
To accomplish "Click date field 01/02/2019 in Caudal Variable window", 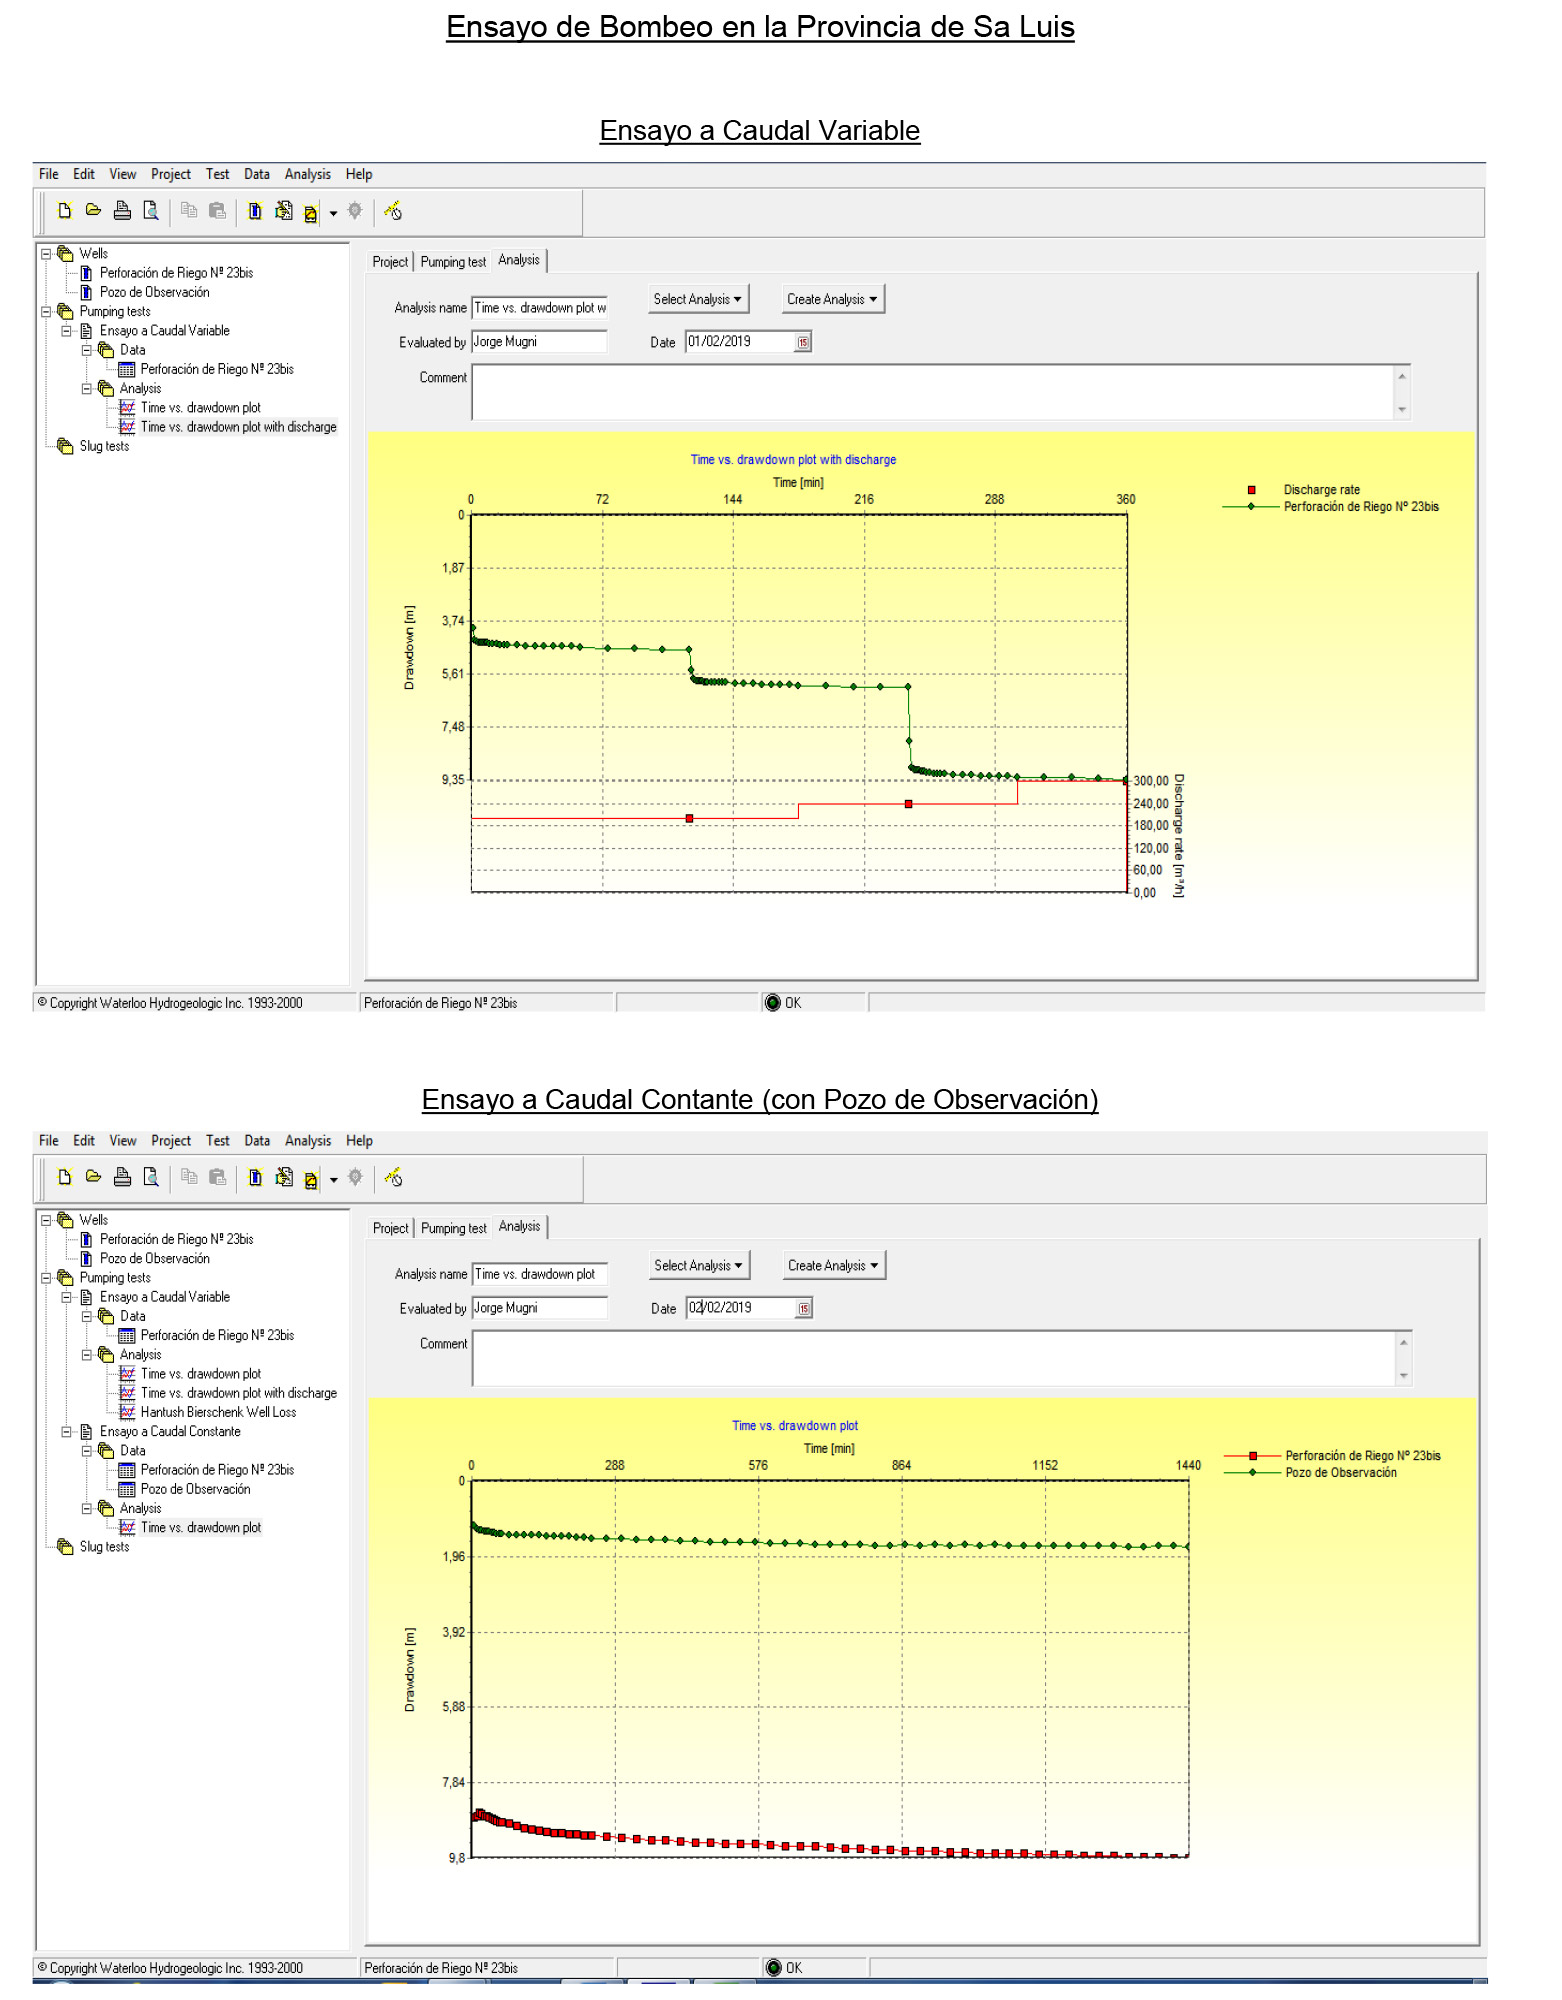I will pyautogui.click(x=740, y=342).
